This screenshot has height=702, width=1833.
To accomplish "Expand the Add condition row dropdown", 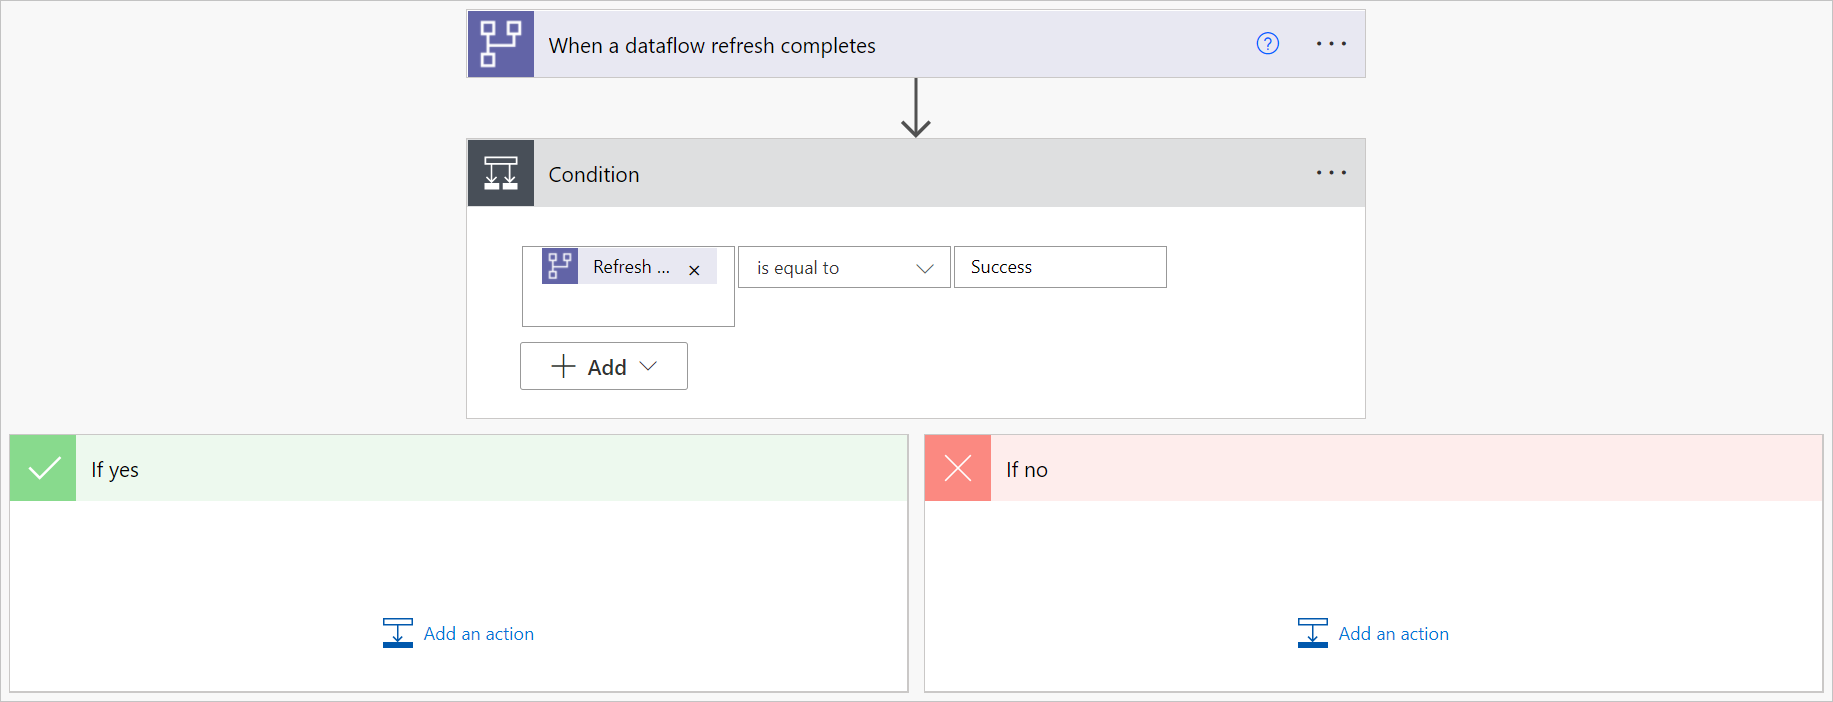I will click(604, 366).
